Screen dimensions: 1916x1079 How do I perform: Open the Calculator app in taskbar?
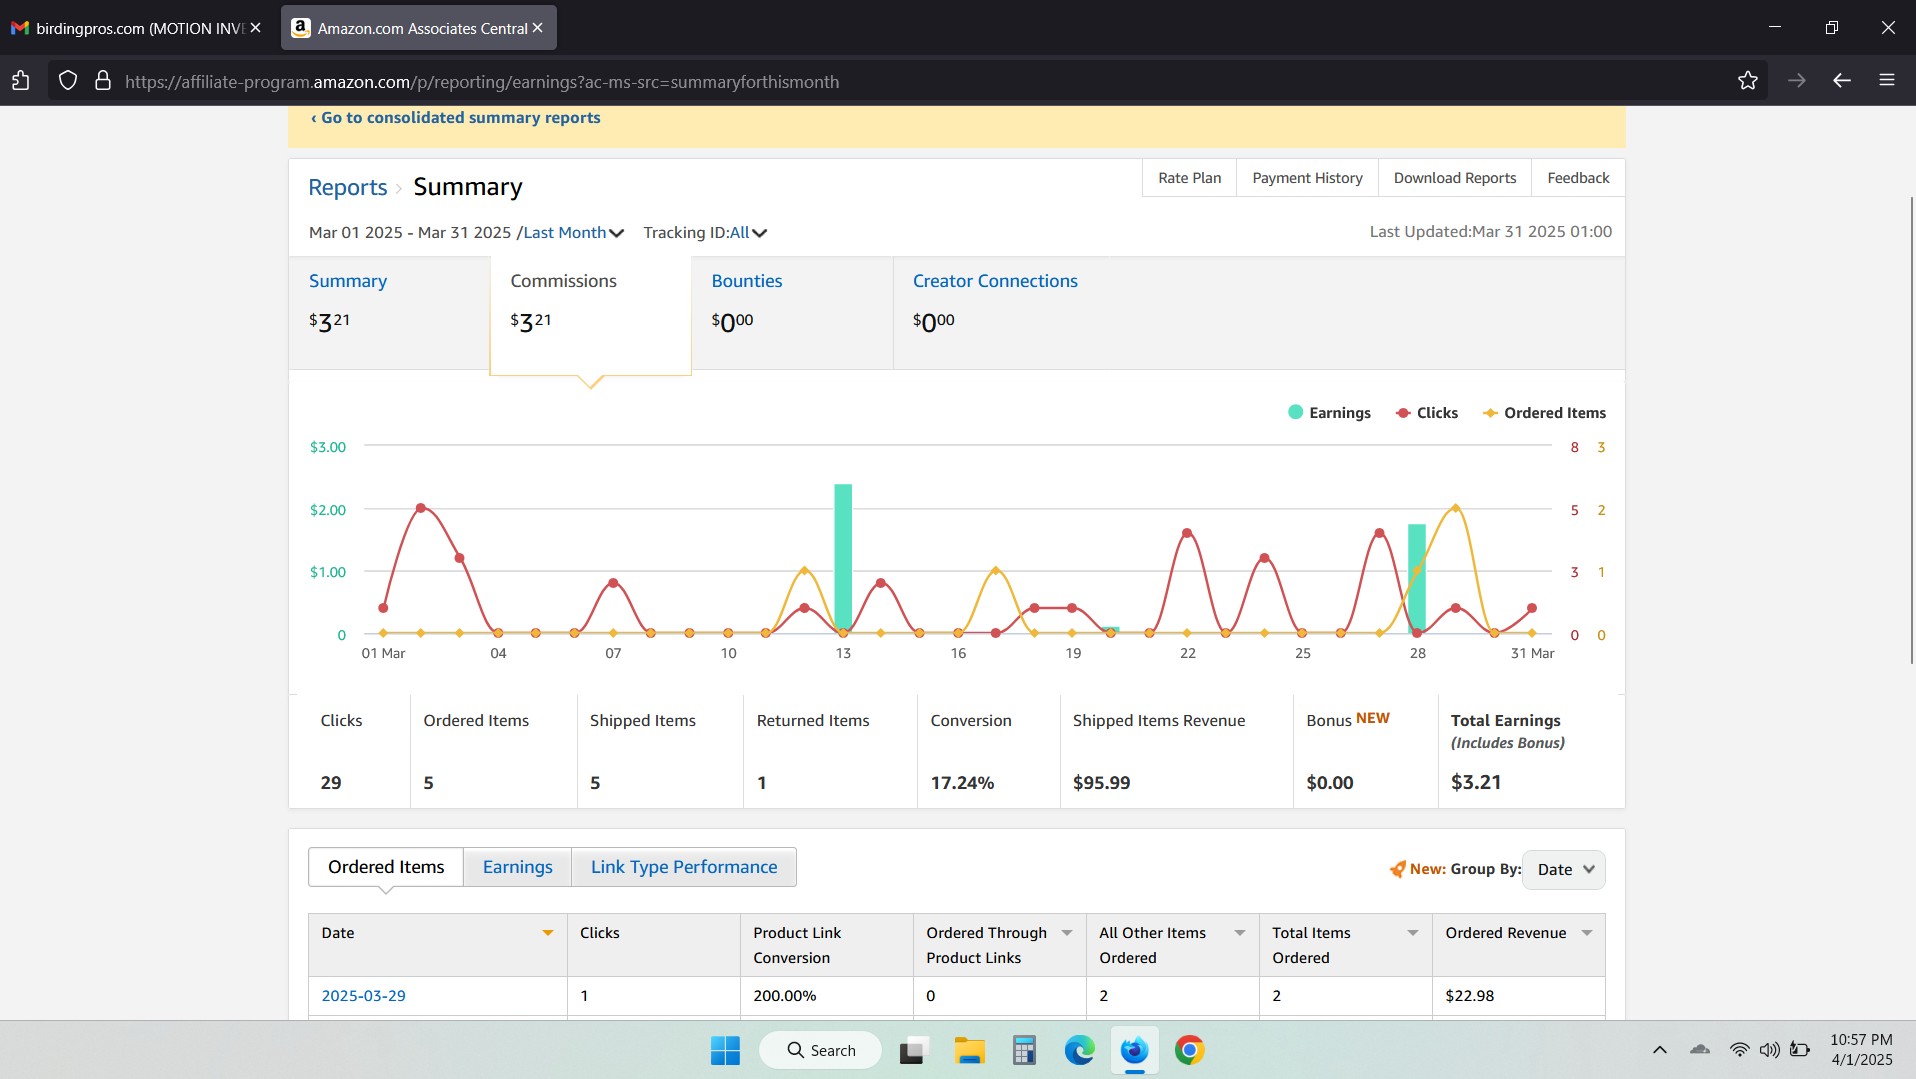1024,1050
